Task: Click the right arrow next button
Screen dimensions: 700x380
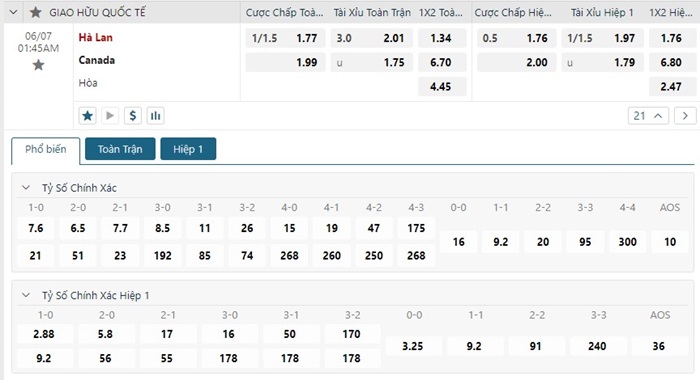Action: coord(685,116)
